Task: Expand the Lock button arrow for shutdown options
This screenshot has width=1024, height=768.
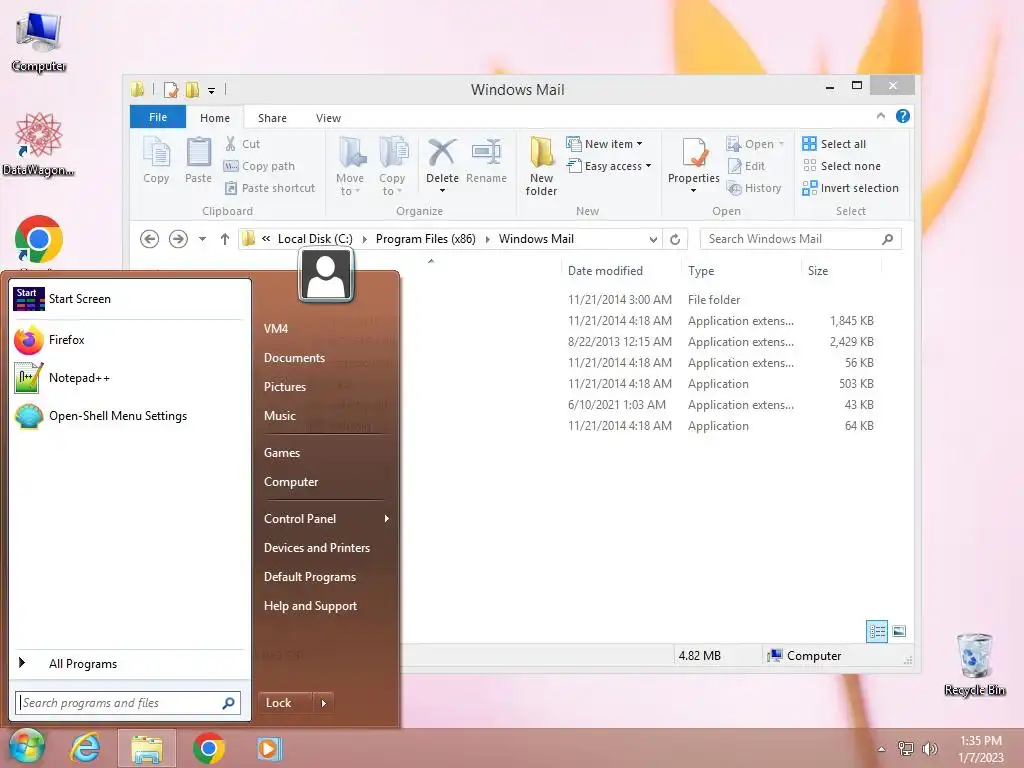Action: 323,703
